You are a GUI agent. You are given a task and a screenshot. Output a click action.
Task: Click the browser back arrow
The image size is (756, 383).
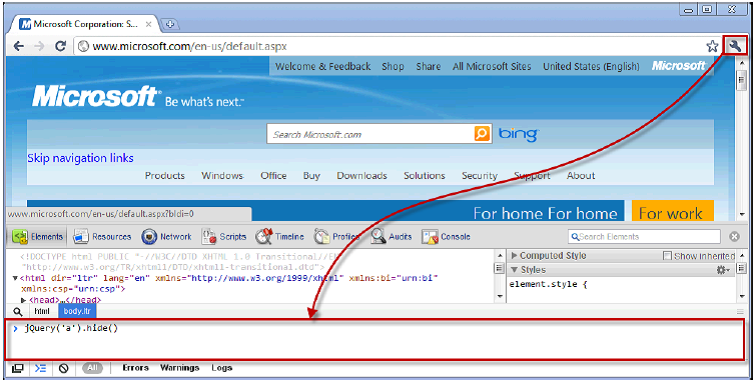[19, 46]
